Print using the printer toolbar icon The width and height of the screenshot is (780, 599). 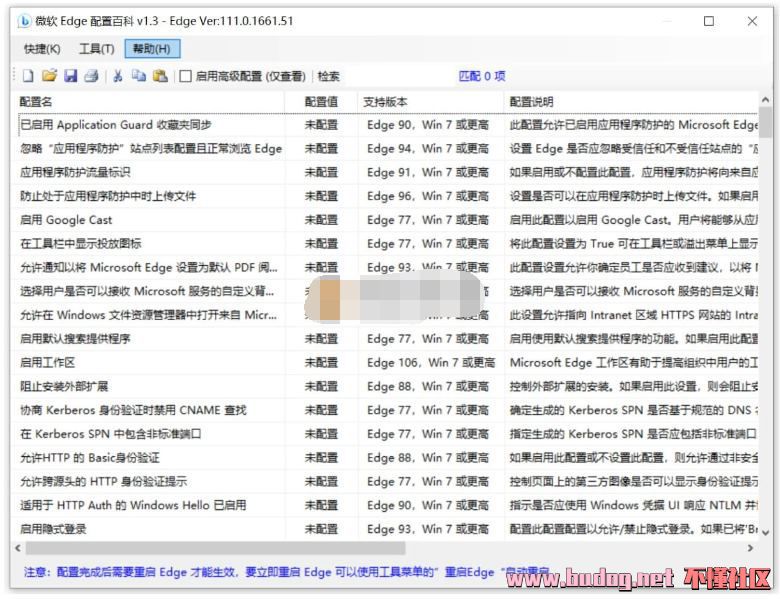[92, 76]
